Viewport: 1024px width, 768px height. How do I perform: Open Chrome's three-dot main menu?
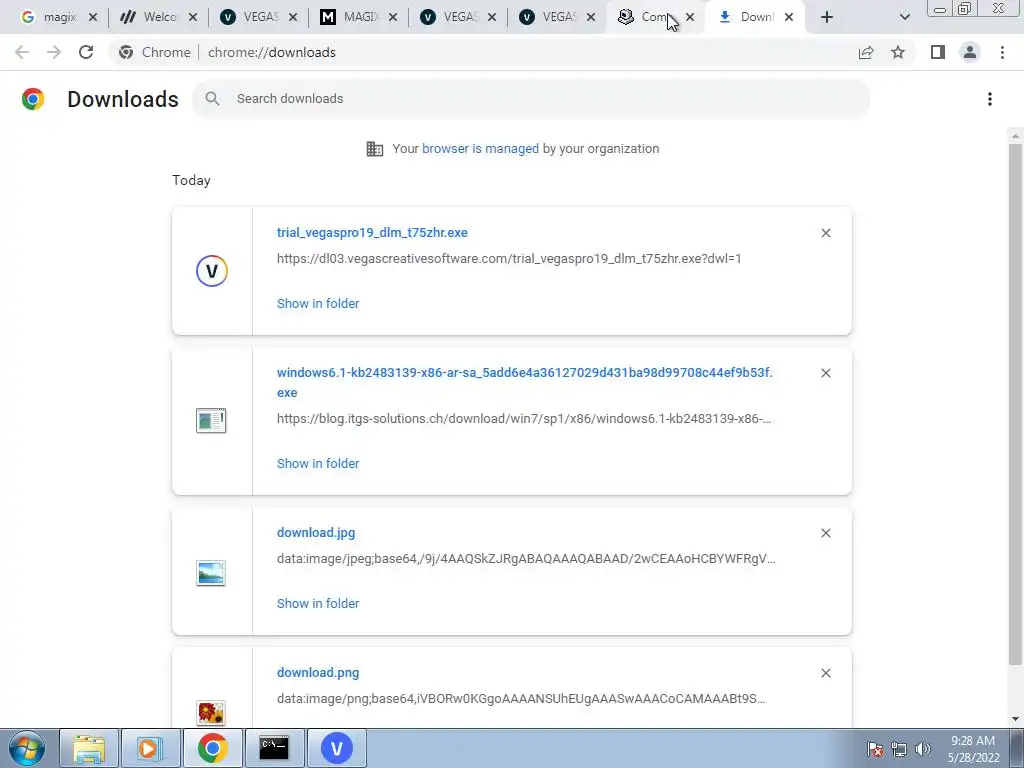pos(1002,52)
